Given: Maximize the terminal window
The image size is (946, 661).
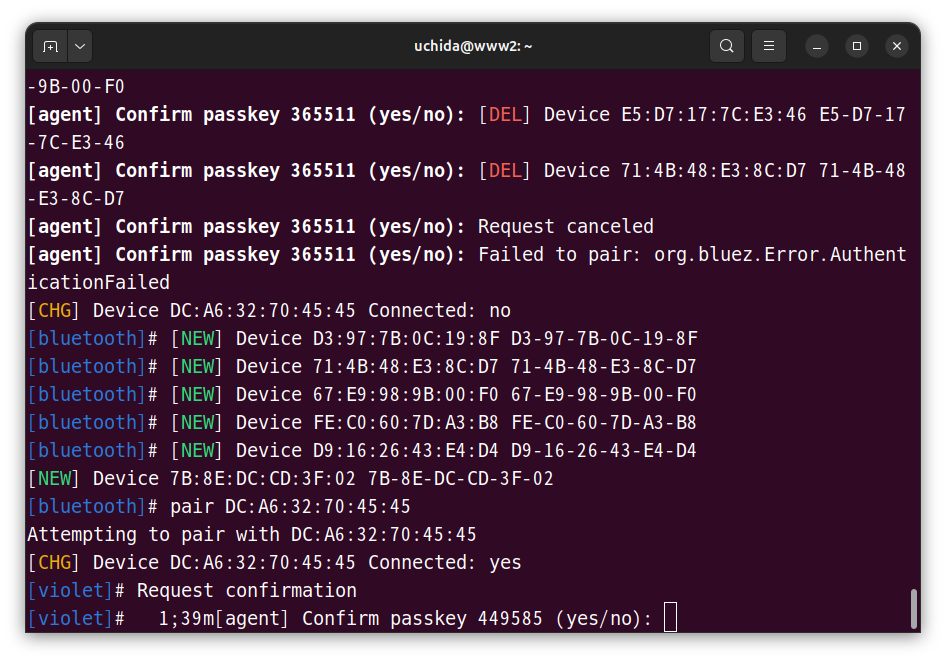Looking at the screenshot, I should click(x=857, y=46).
